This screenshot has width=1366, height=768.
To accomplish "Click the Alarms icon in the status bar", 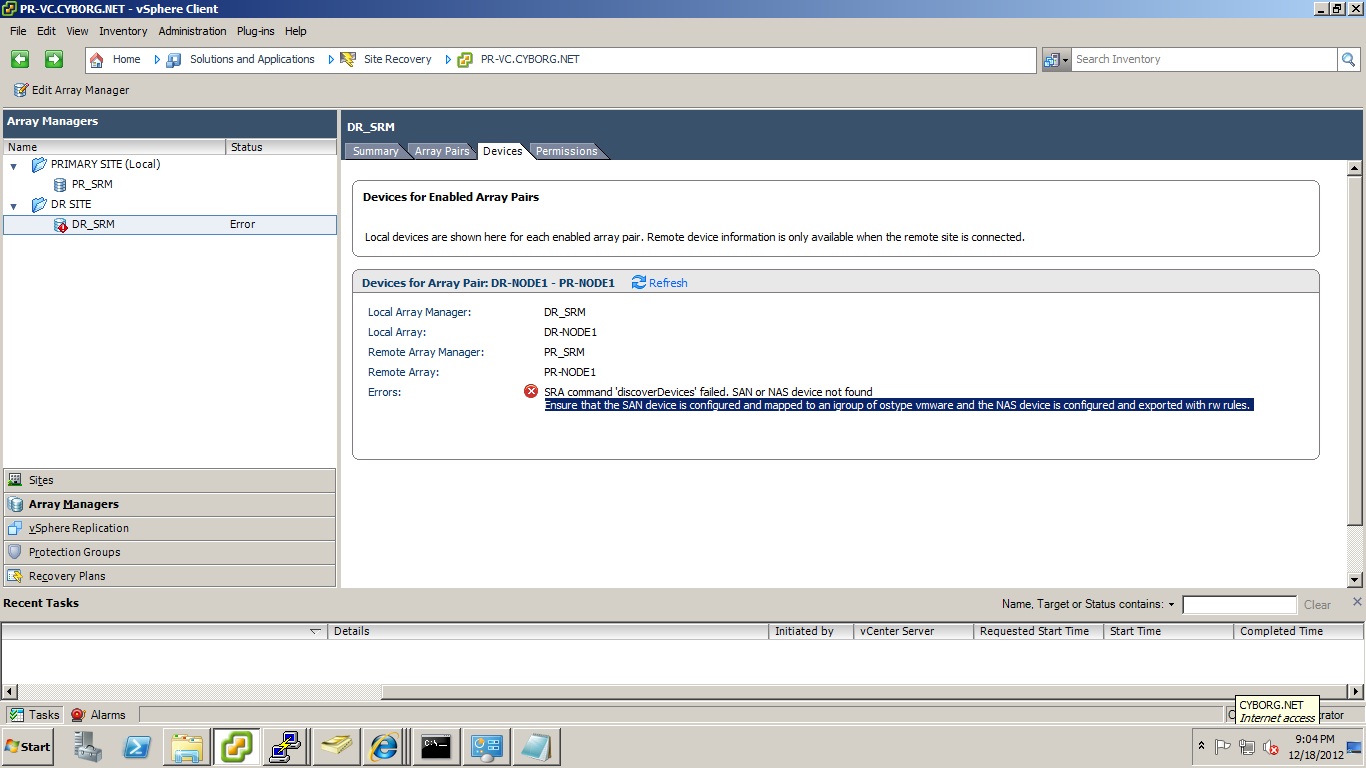I will pyautogui.click(x=78, y=715).
